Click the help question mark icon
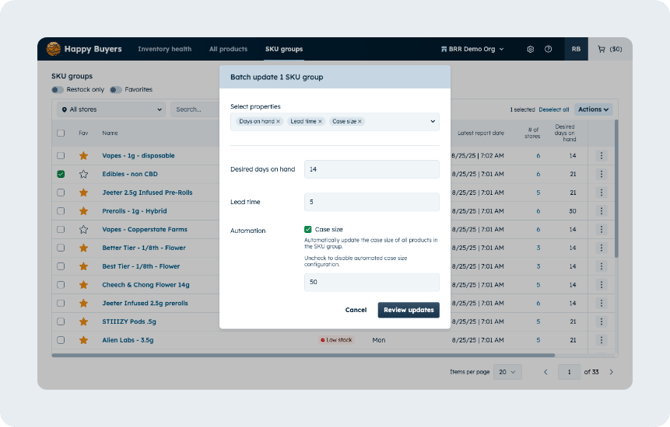Viewport: 670px width, 427px height. pos(548,49)
